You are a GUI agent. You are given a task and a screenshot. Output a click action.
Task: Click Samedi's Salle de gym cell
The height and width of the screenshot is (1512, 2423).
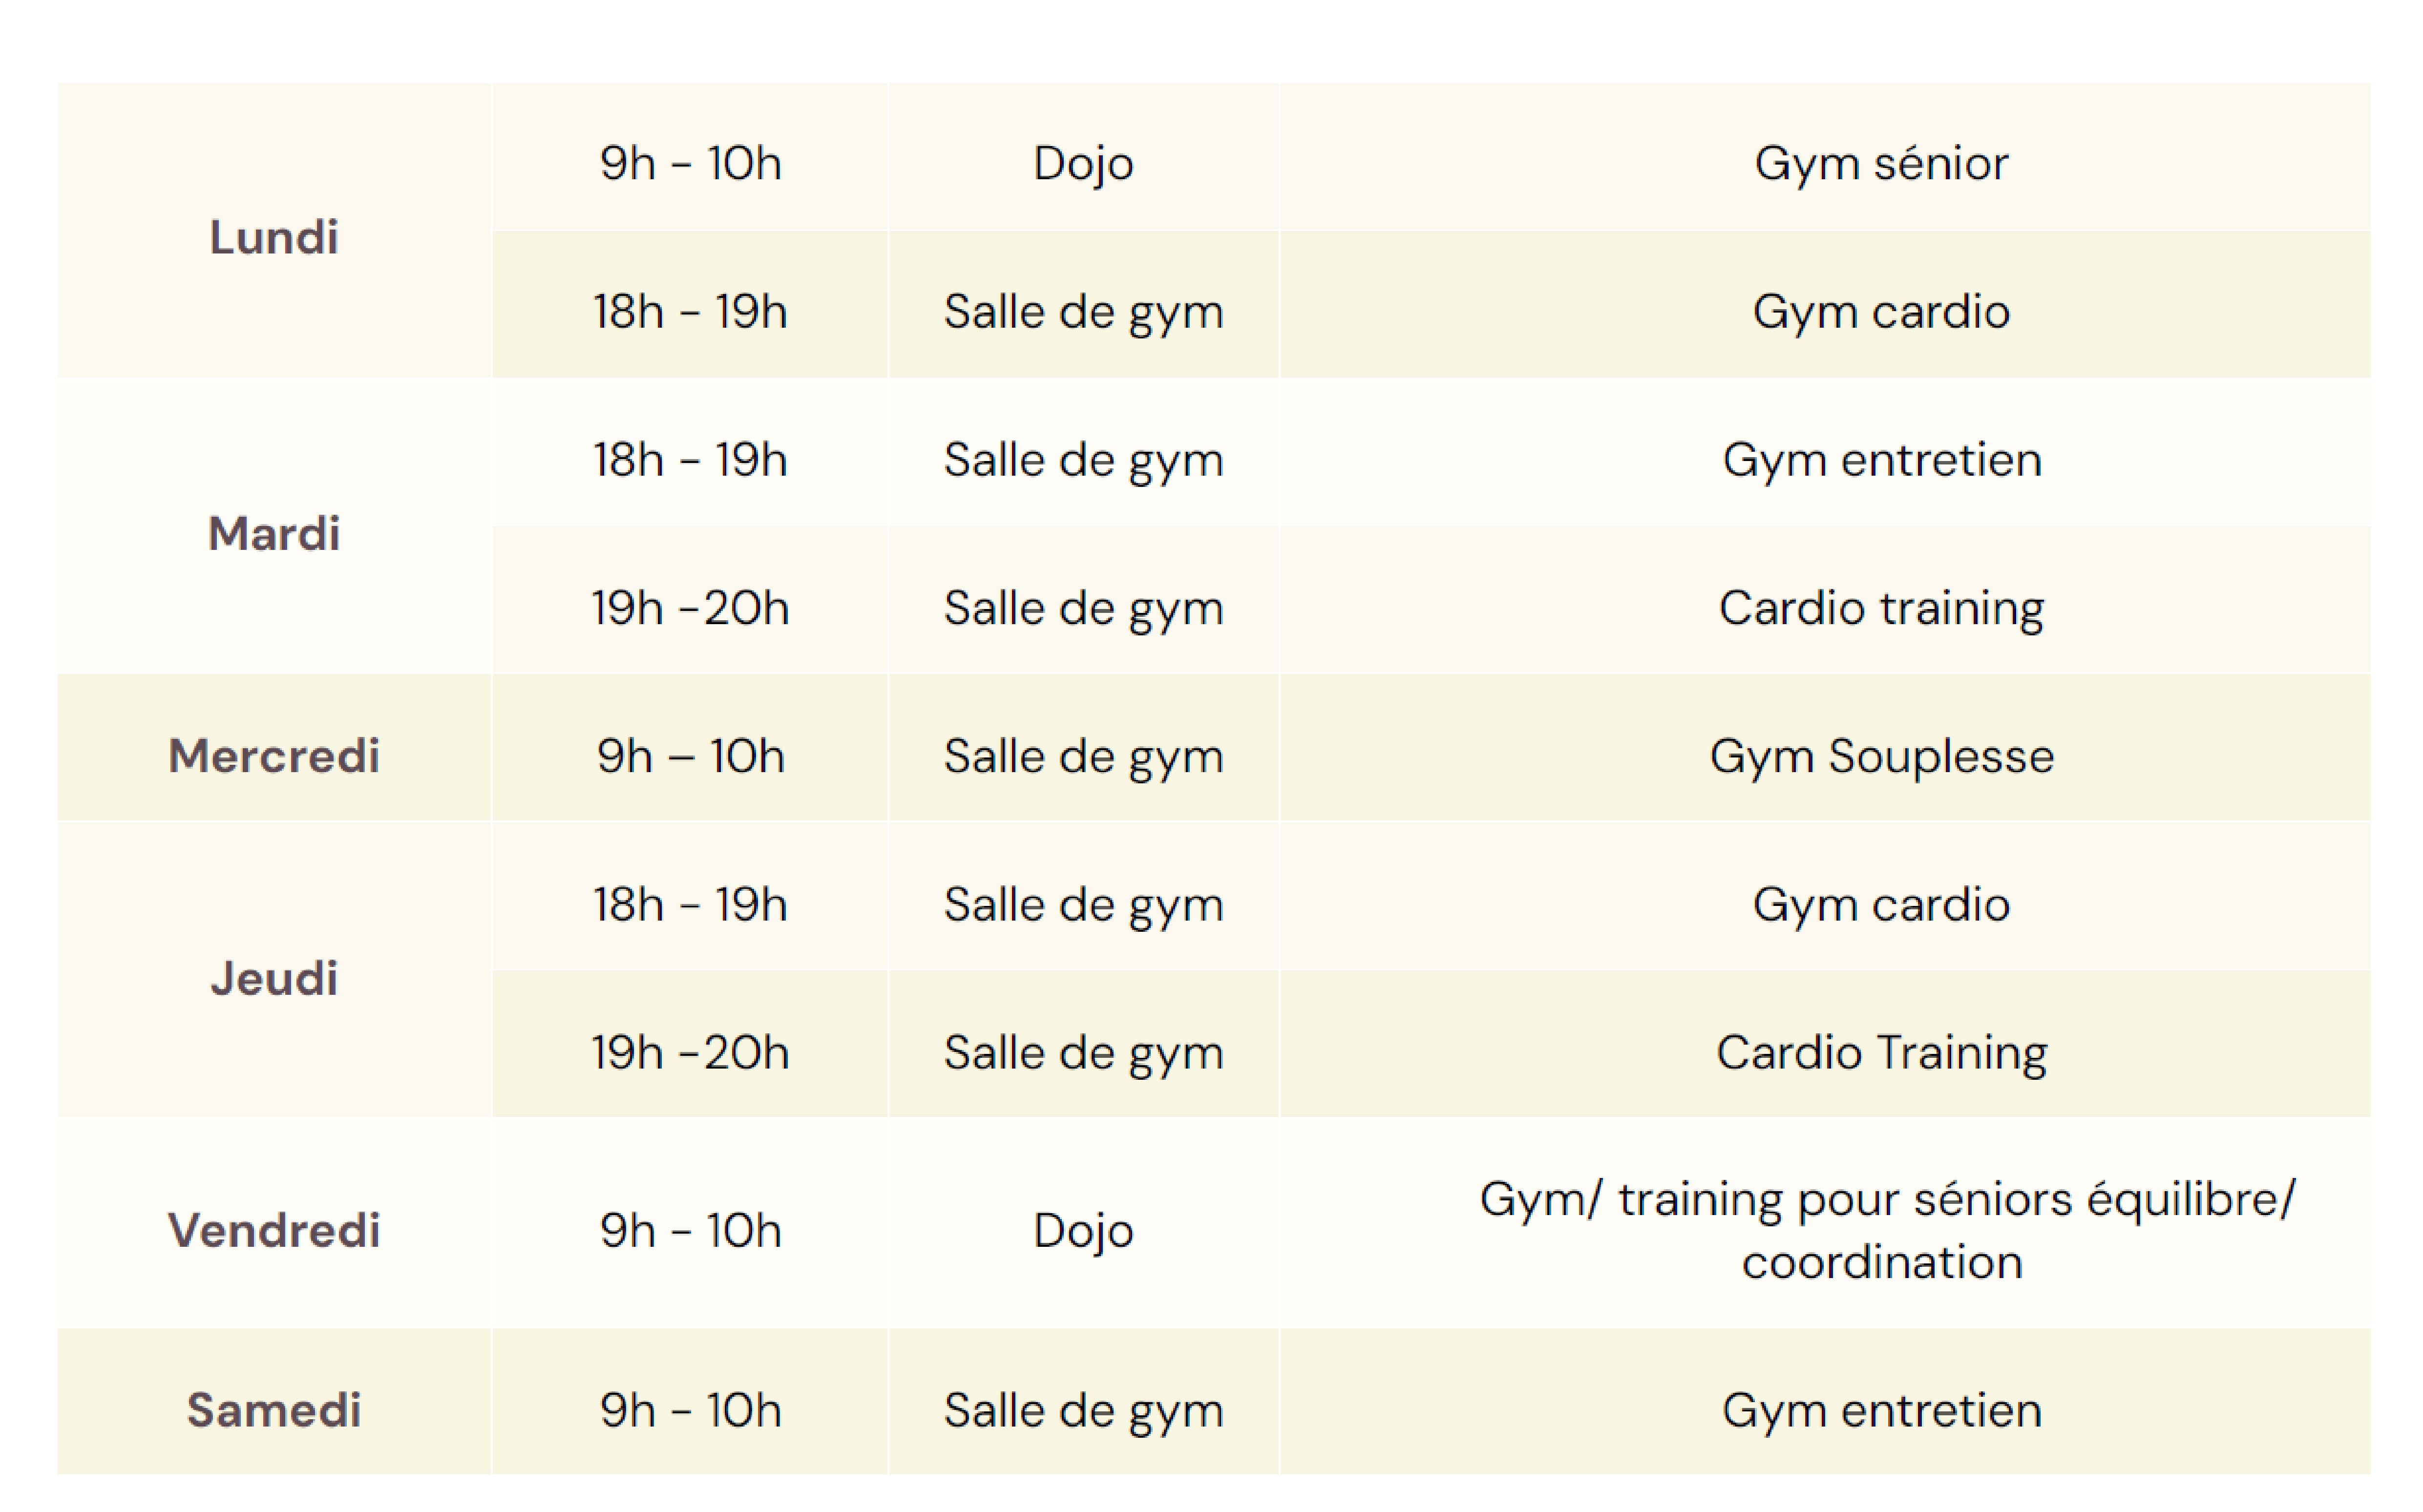click(1083, 1409)
